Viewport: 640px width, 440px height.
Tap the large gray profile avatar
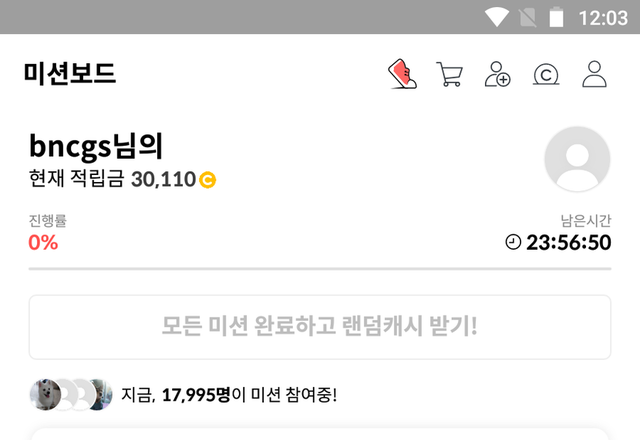pos(577,159)
